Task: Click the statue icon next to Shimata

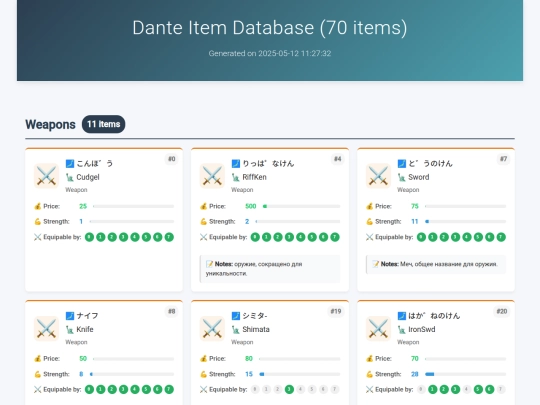Action: tap(236, 330)
